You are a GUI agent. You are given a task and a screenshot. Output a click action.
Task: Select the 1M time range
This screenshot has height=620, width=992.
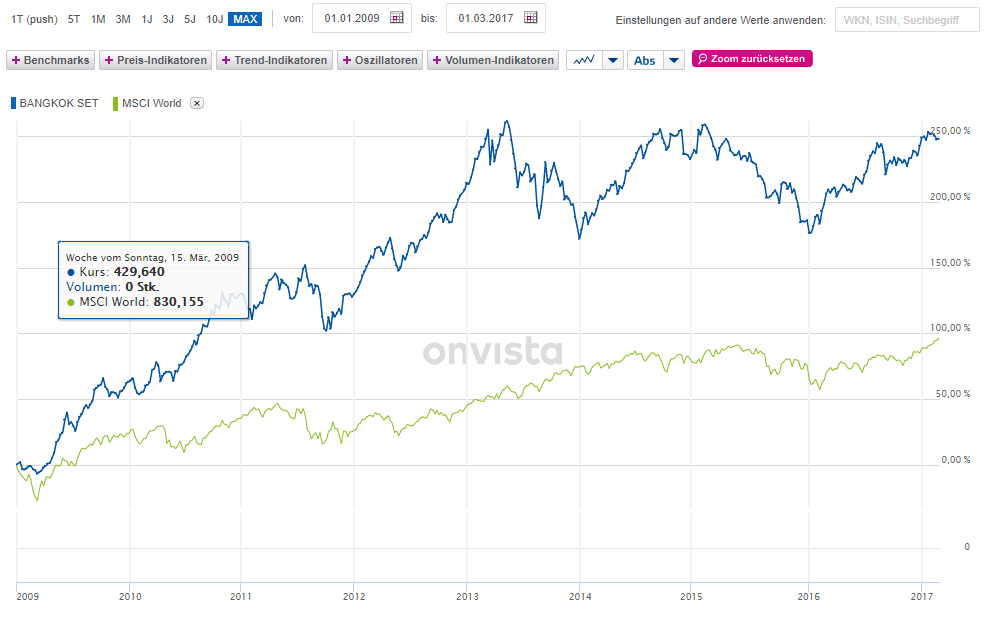click(x=98, y=19)
